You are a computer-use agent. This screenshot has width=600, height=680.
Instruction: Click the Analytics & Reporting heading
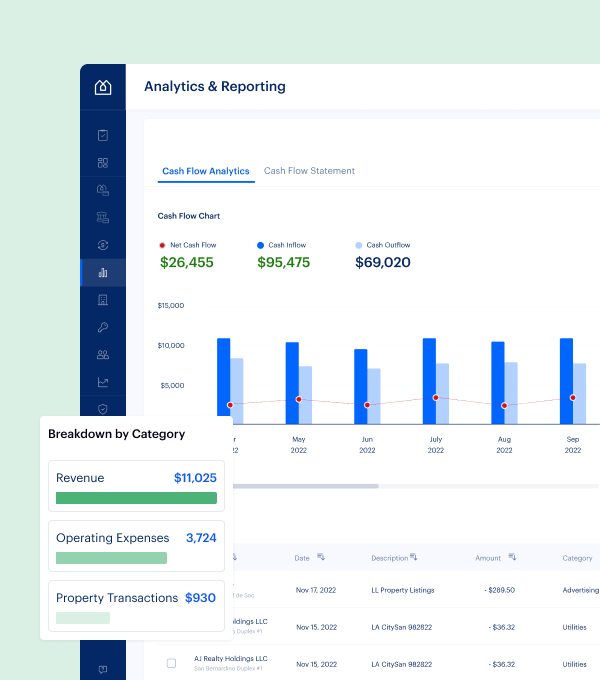[x=215, y=86]
